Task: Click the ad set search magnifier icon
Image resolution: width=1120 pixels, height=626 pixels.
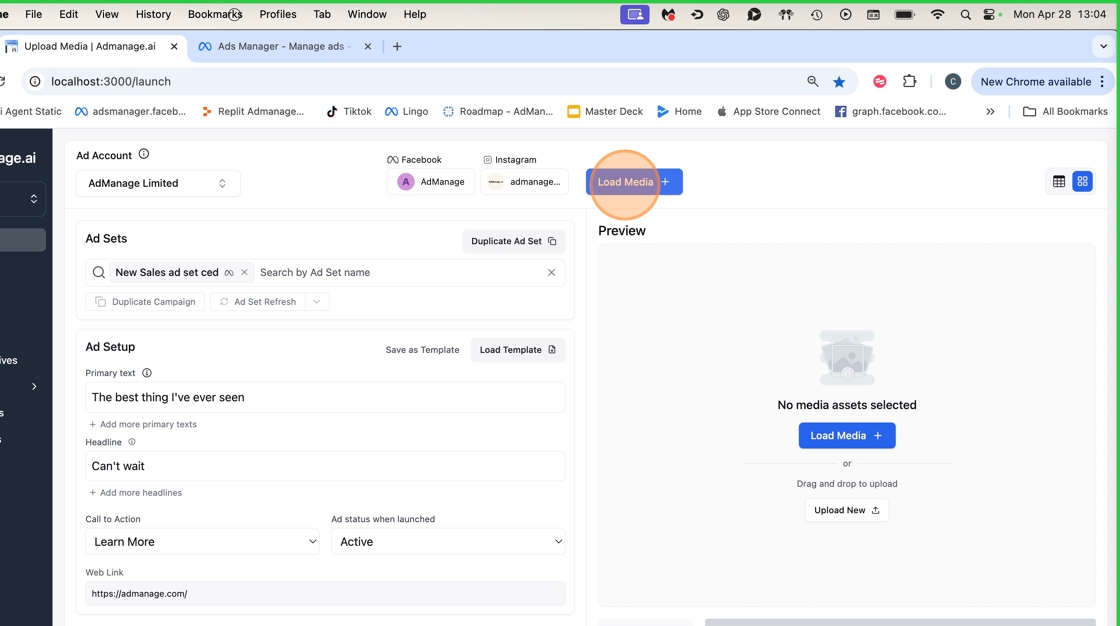Action: (99, 272)
